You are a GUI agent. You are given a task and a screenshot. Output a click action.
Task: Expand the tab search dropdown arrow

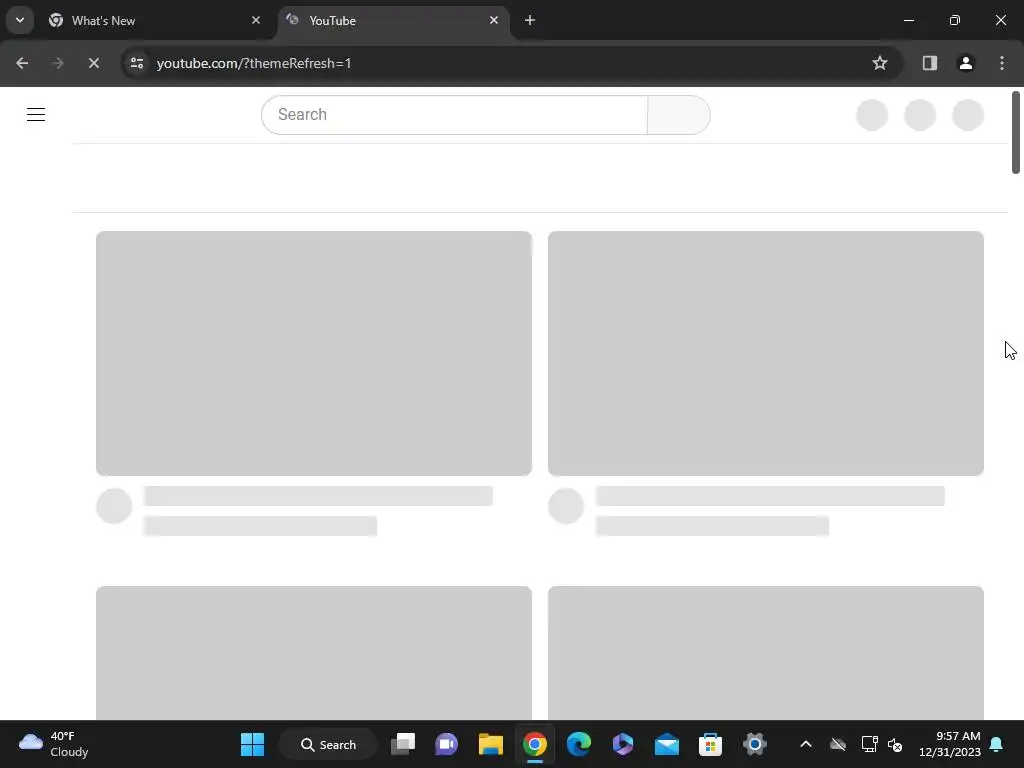(x=20, y=20)
